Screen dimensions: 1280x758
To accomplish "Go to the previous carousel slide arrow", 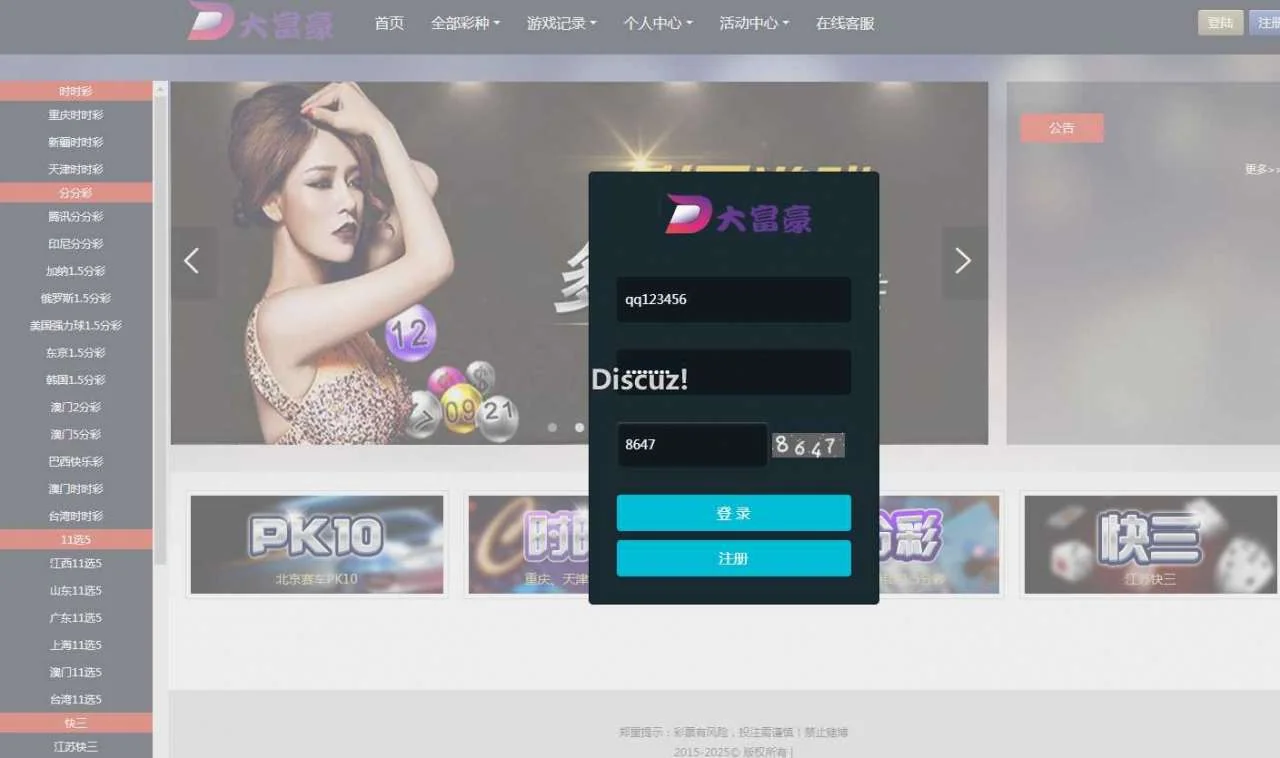I will [192, 261].
